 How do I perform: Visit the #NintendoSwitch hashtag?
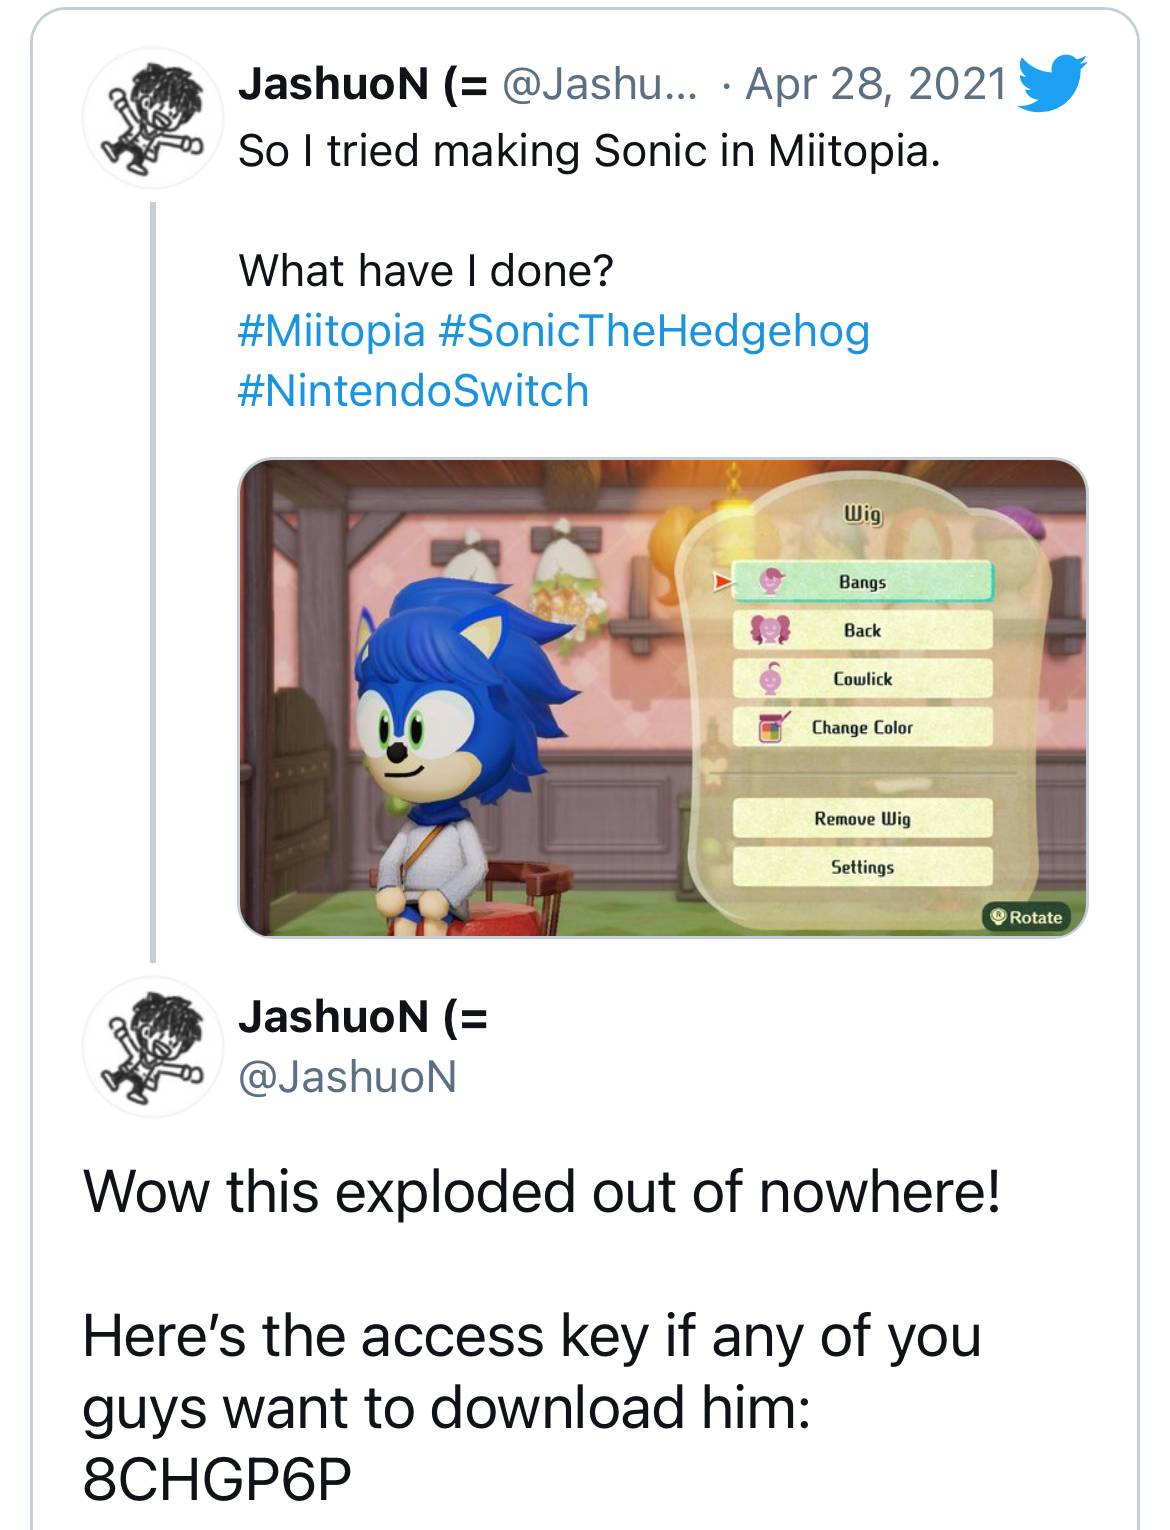point(413,391)
